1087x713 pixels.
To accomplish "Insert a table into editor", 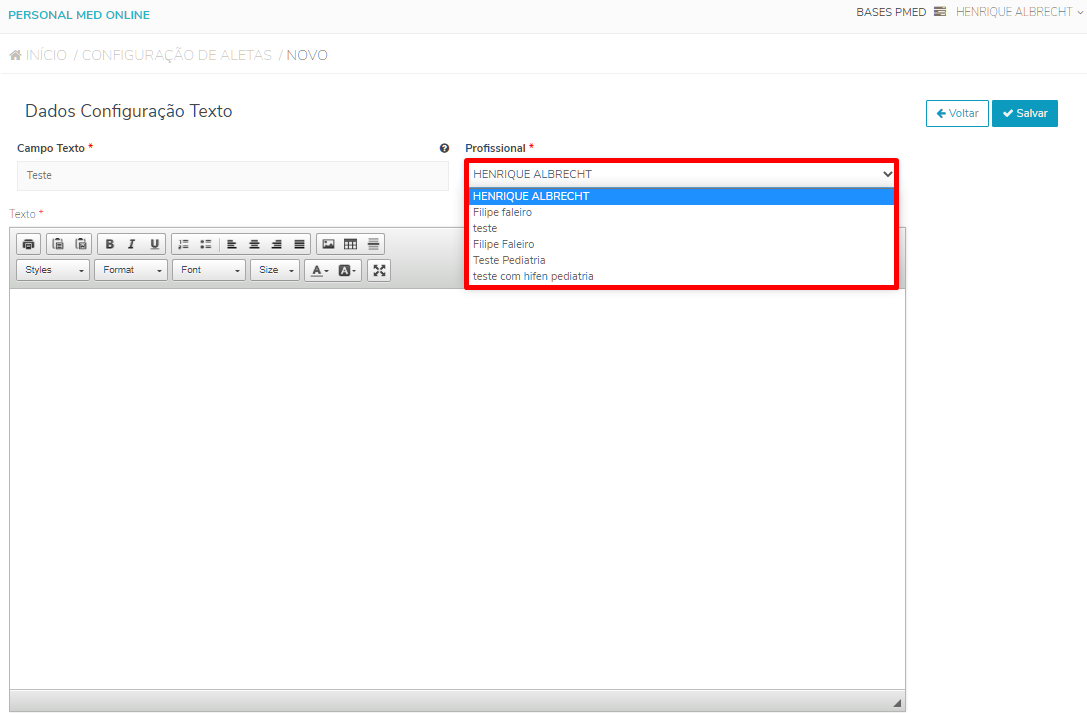I will [x=351, y=244].
